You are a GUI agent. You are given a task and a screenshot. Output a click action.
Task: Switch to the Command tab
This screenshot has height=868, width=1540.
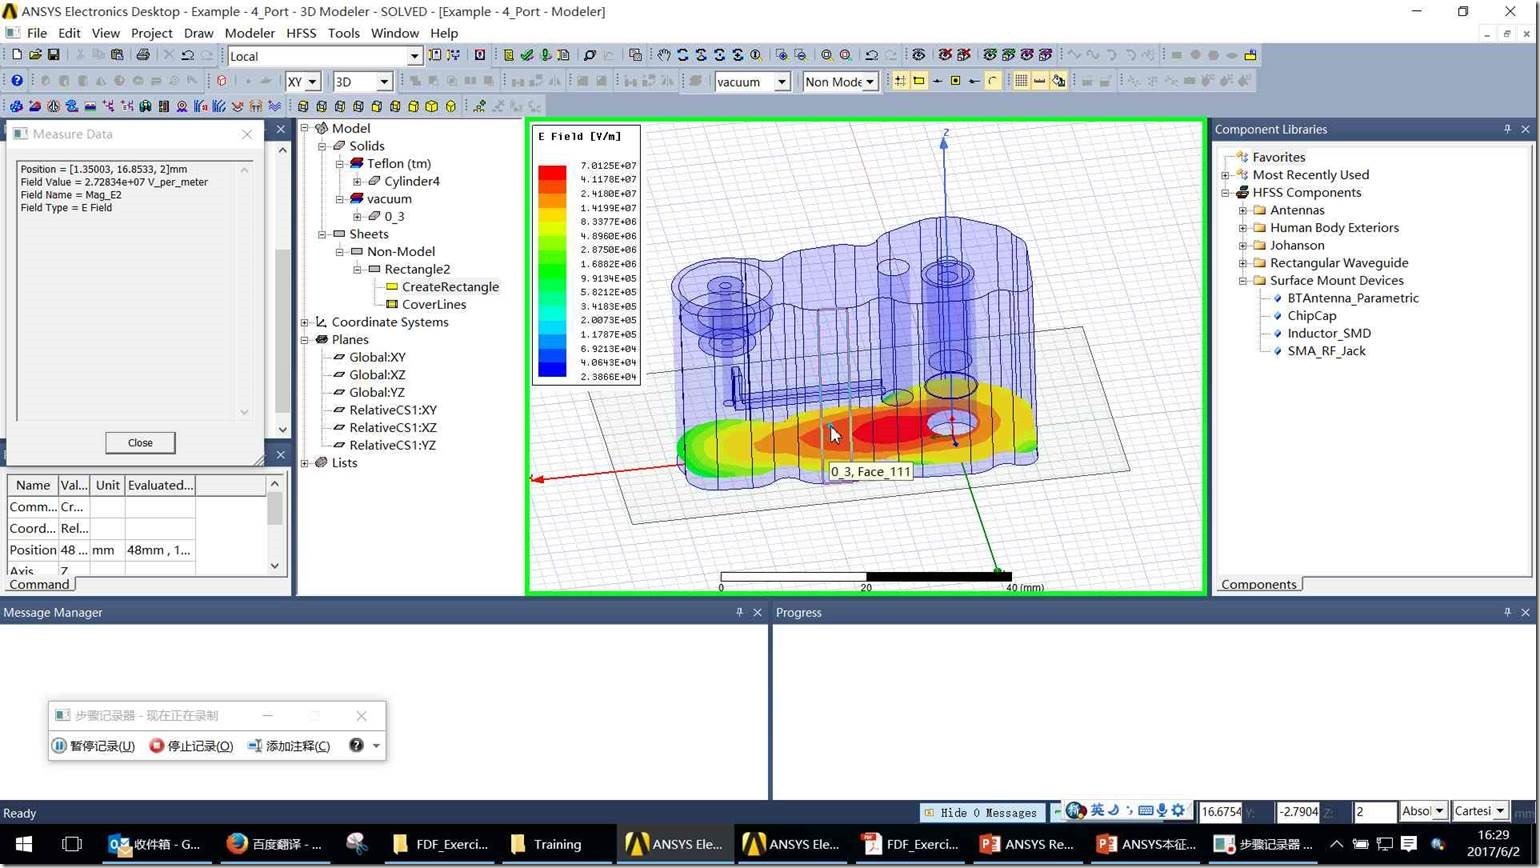39,584
